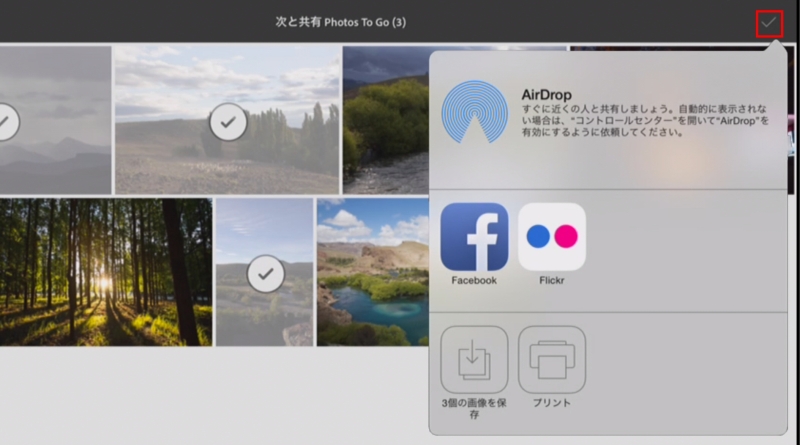Click the AirDrop description paragraph
Screen dimensions: 800x445
645,120
